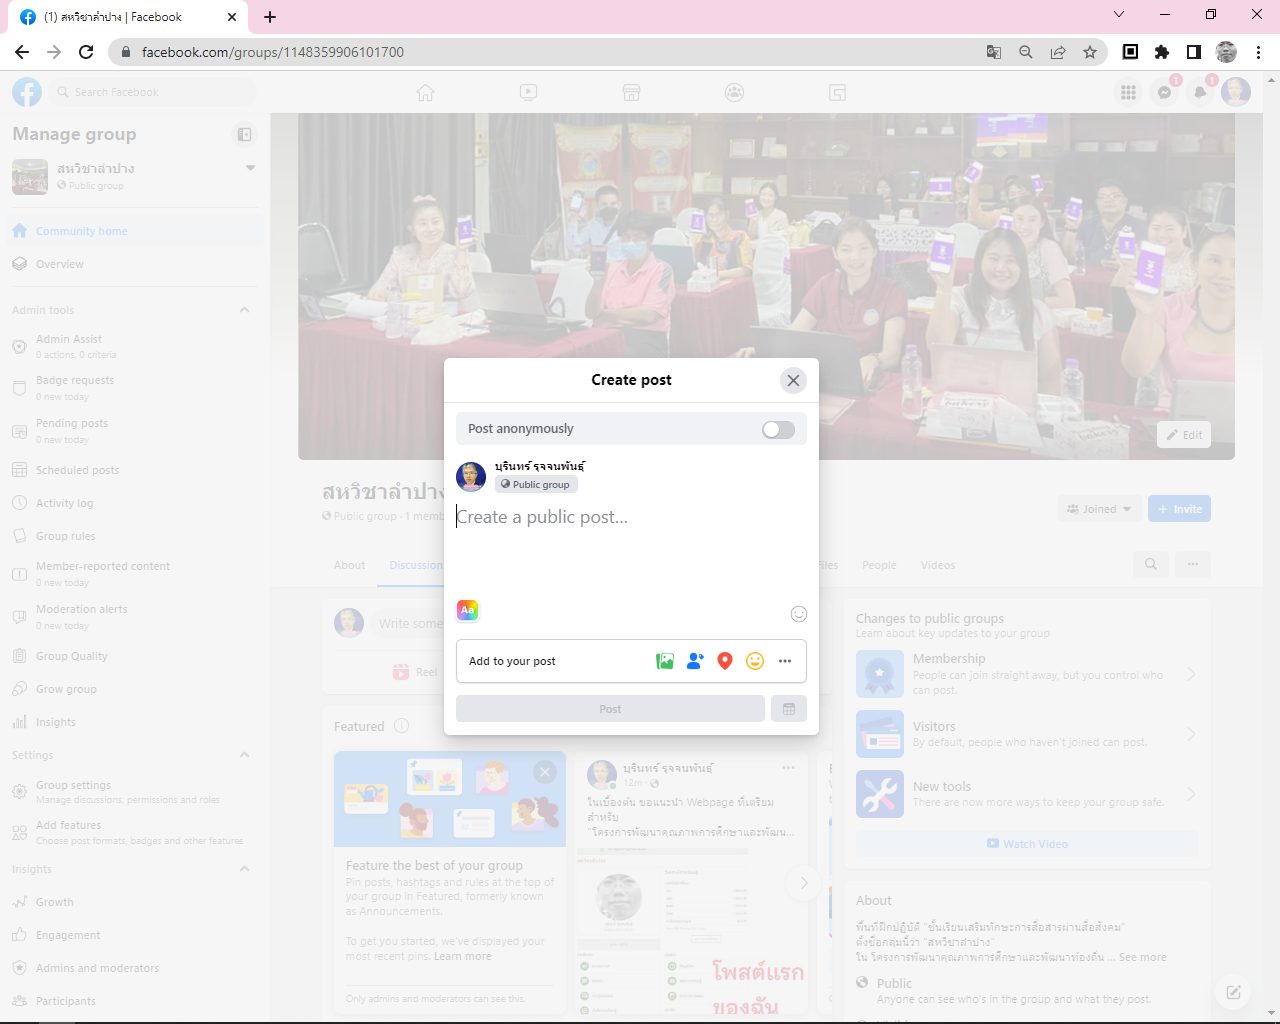The width and height of the screenshot is (1280, 1024).
Task: Open the Chrome tab search dropdown arrow
Action: coord(1119,15)
